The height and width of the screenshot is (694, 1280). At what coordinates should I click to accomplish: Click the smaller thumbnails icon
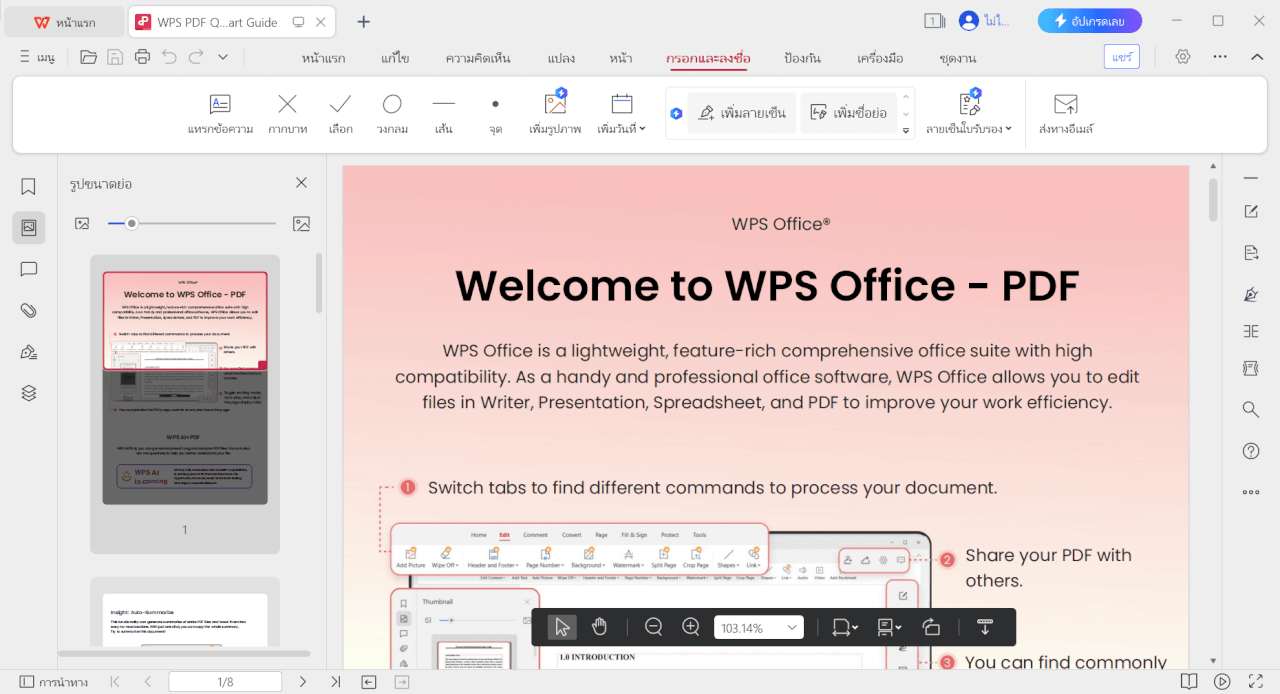coord(82,223)
